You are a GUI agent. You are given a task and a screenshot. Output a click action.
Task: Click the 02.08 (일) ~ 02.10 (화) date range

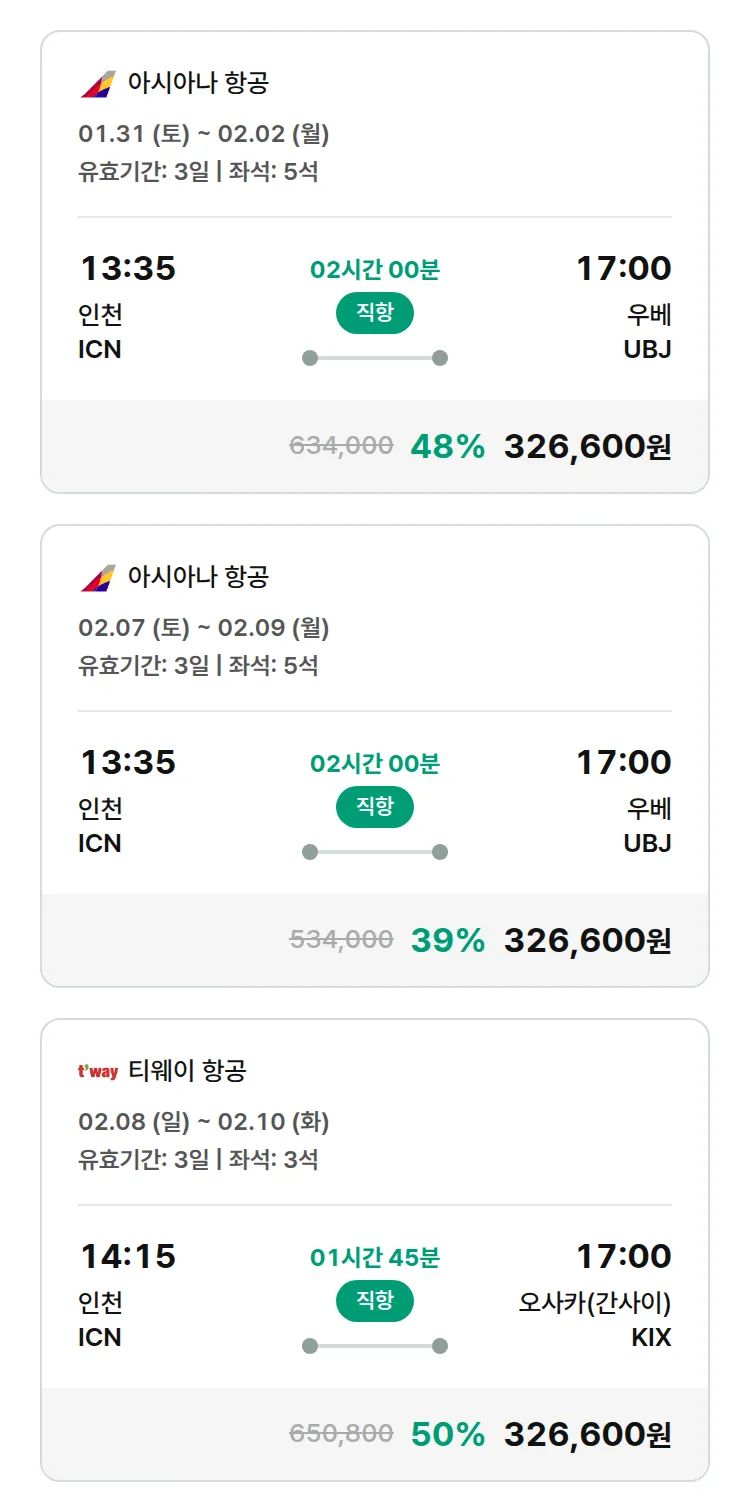[204, 1122]
